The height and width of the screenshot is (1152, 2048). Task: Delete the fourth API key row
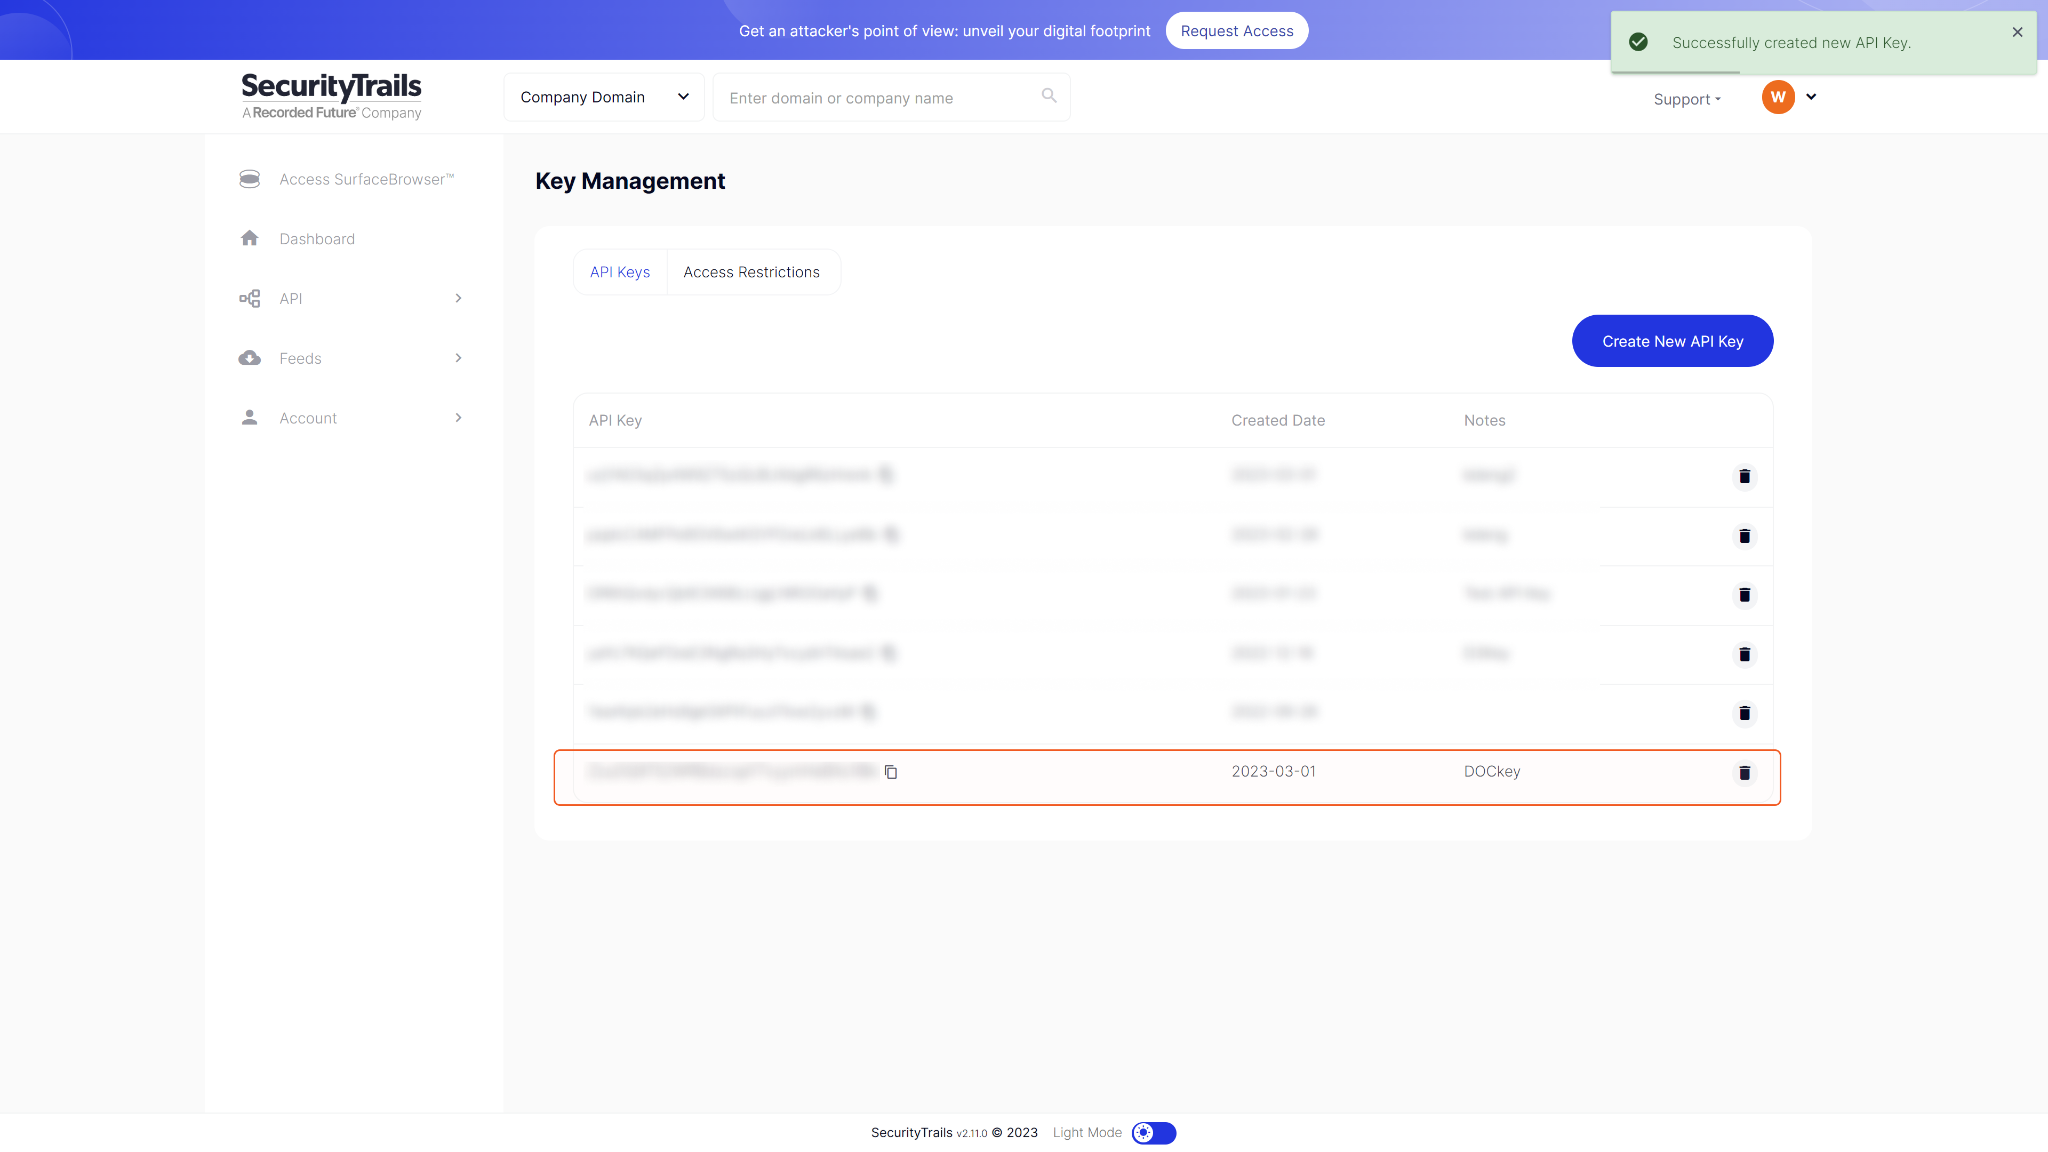1744,654
